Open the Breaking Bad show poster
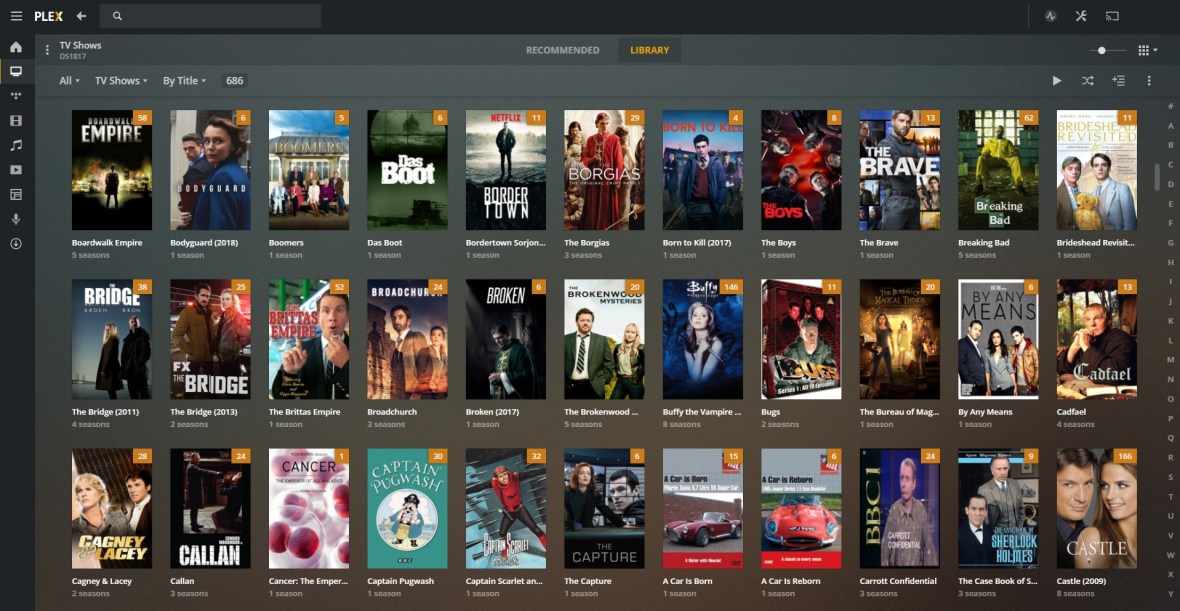The width and height of the screenshot is (1180, 611). click(x=998, y=169)
